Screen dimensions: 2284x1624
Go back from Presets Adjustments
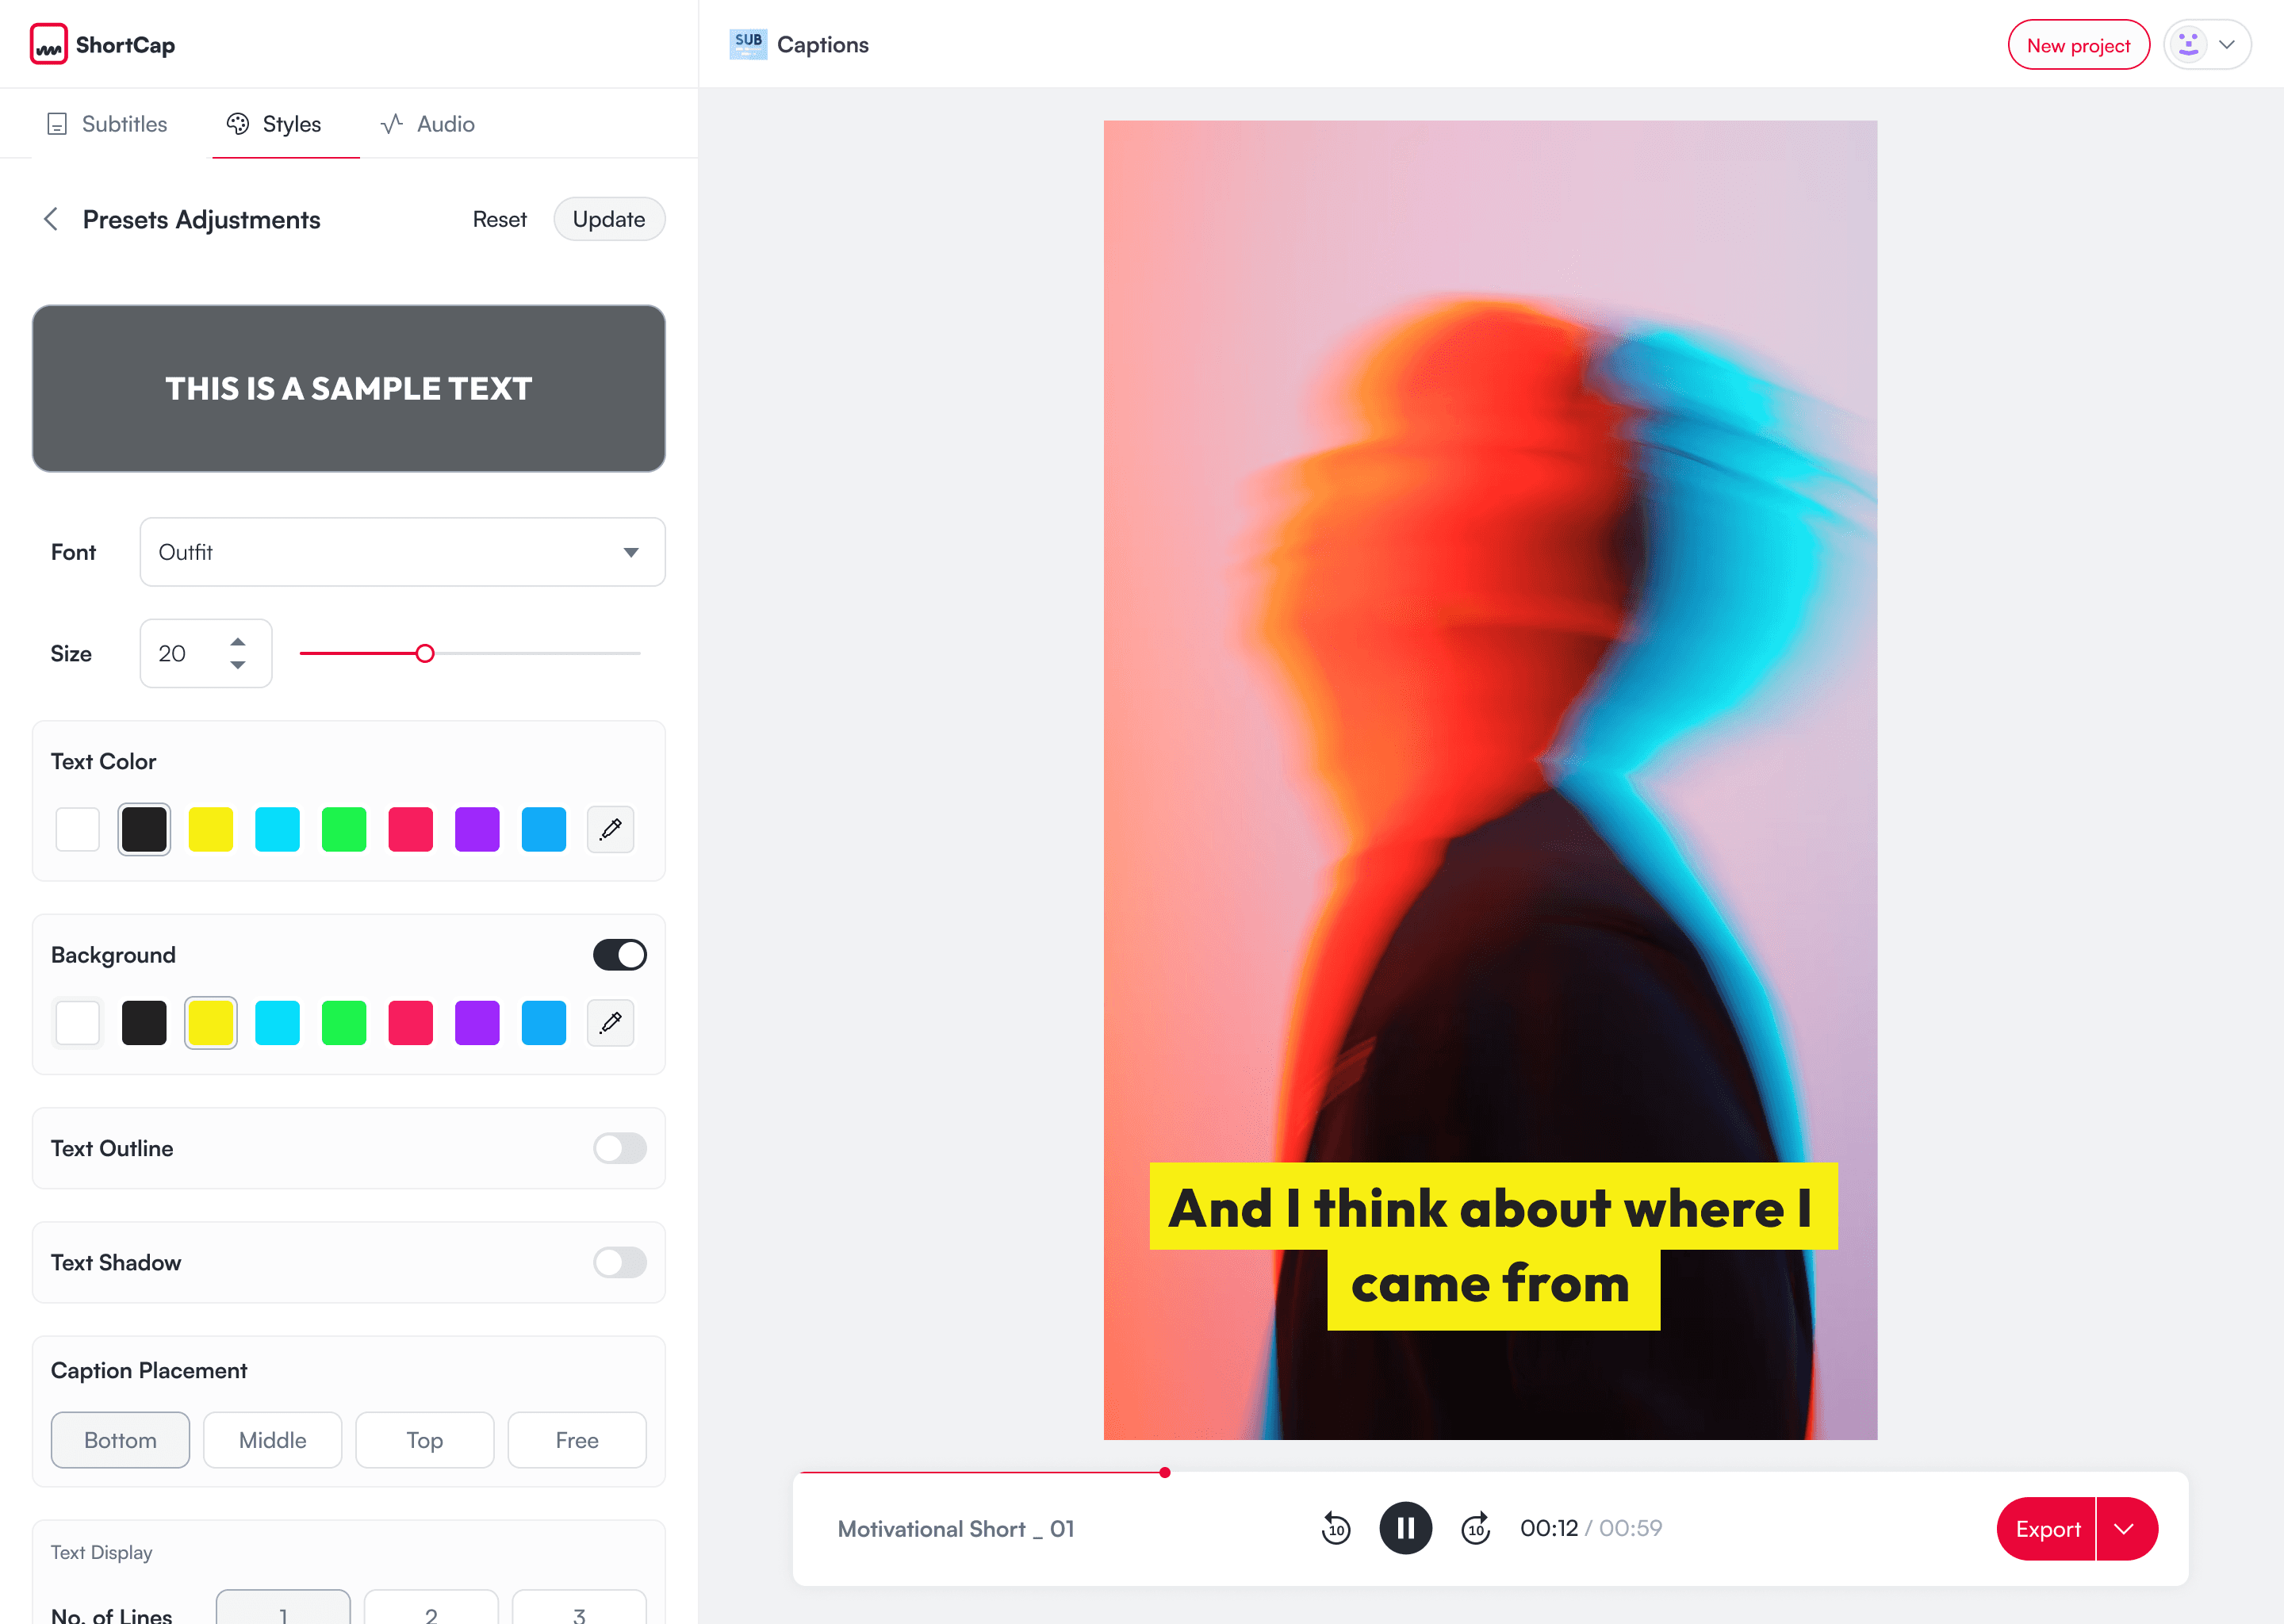[x=51, y=219]
